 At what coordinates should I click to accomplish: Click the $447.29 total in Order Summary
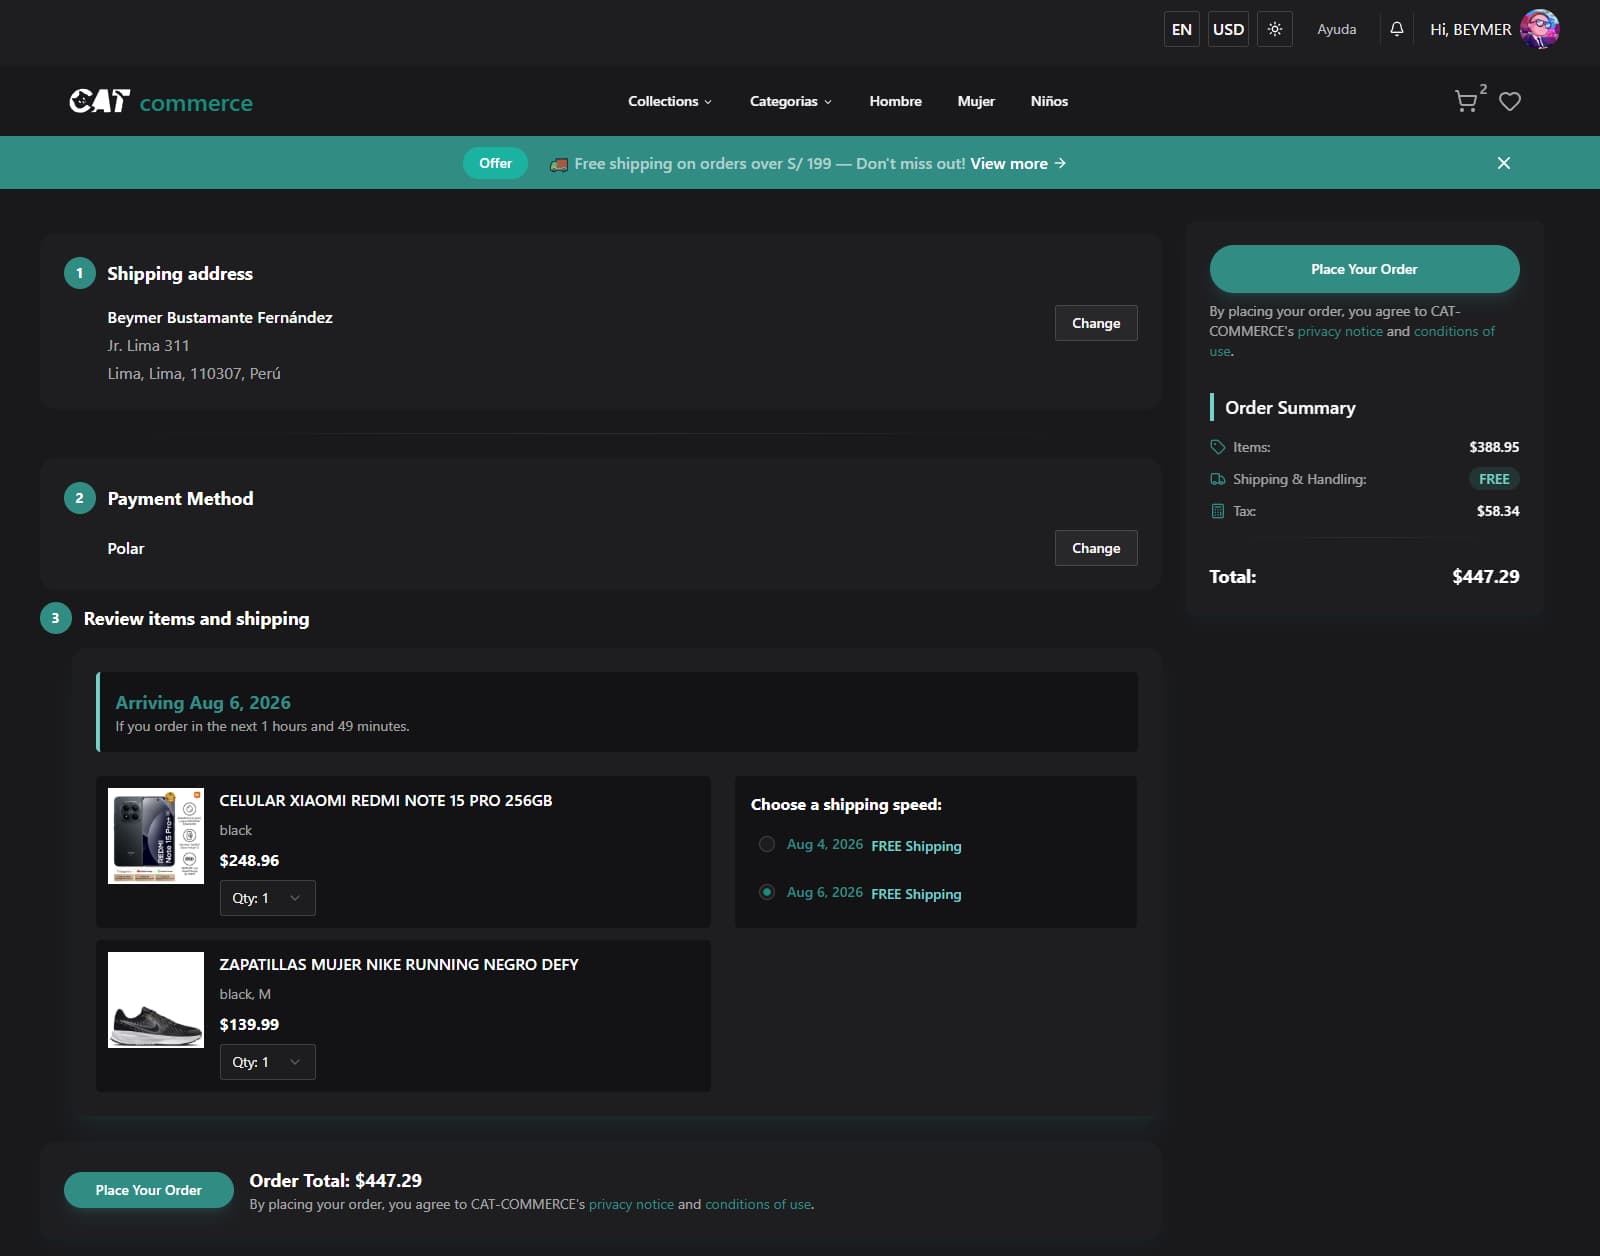coord(1485,576)
